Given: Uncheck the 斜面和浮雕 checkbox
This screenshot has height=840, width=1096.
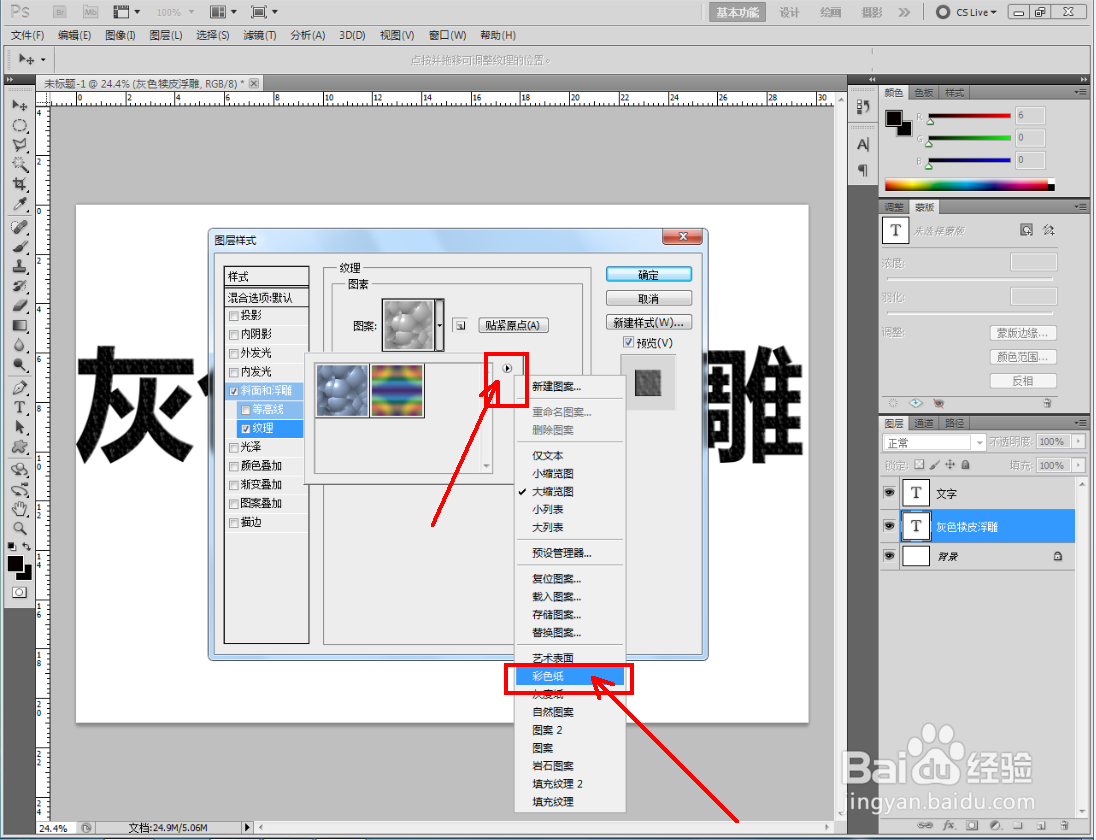Looking at the screenshot, I should (x=234, y=391).
